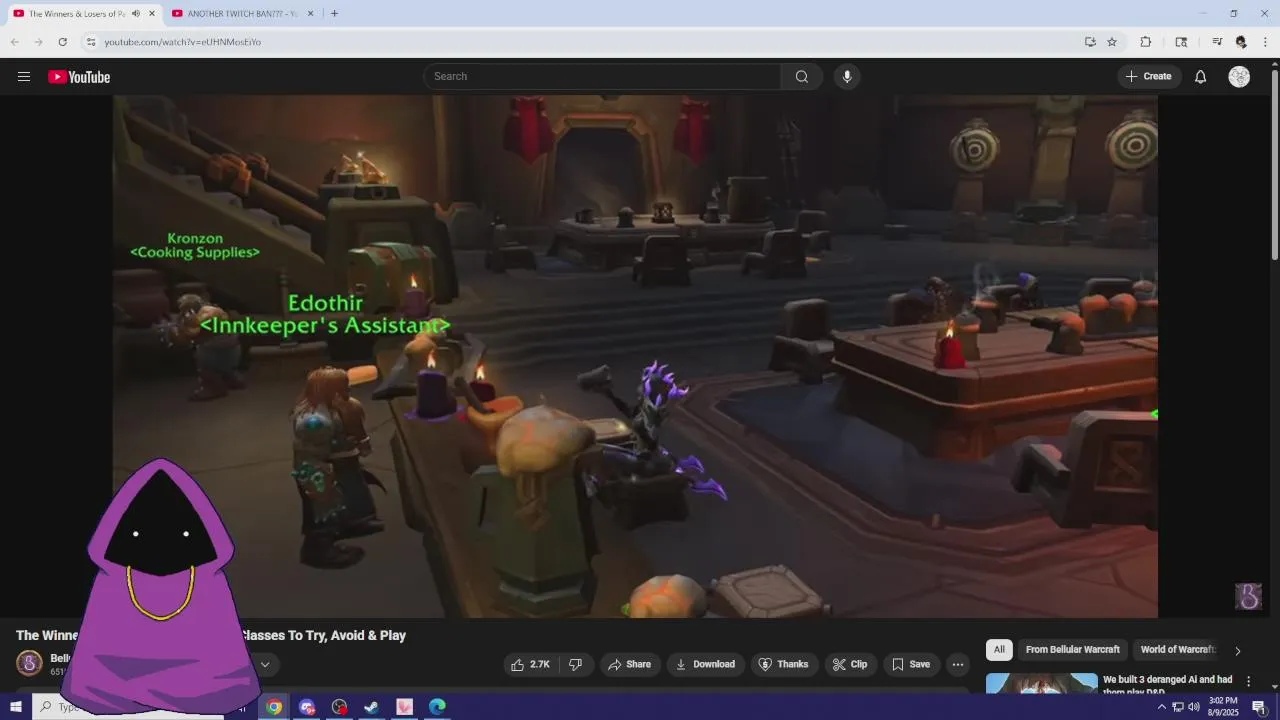The height and width of the screenshot is (720, 1280).
Task: Share the video
Action: point(629,664)
